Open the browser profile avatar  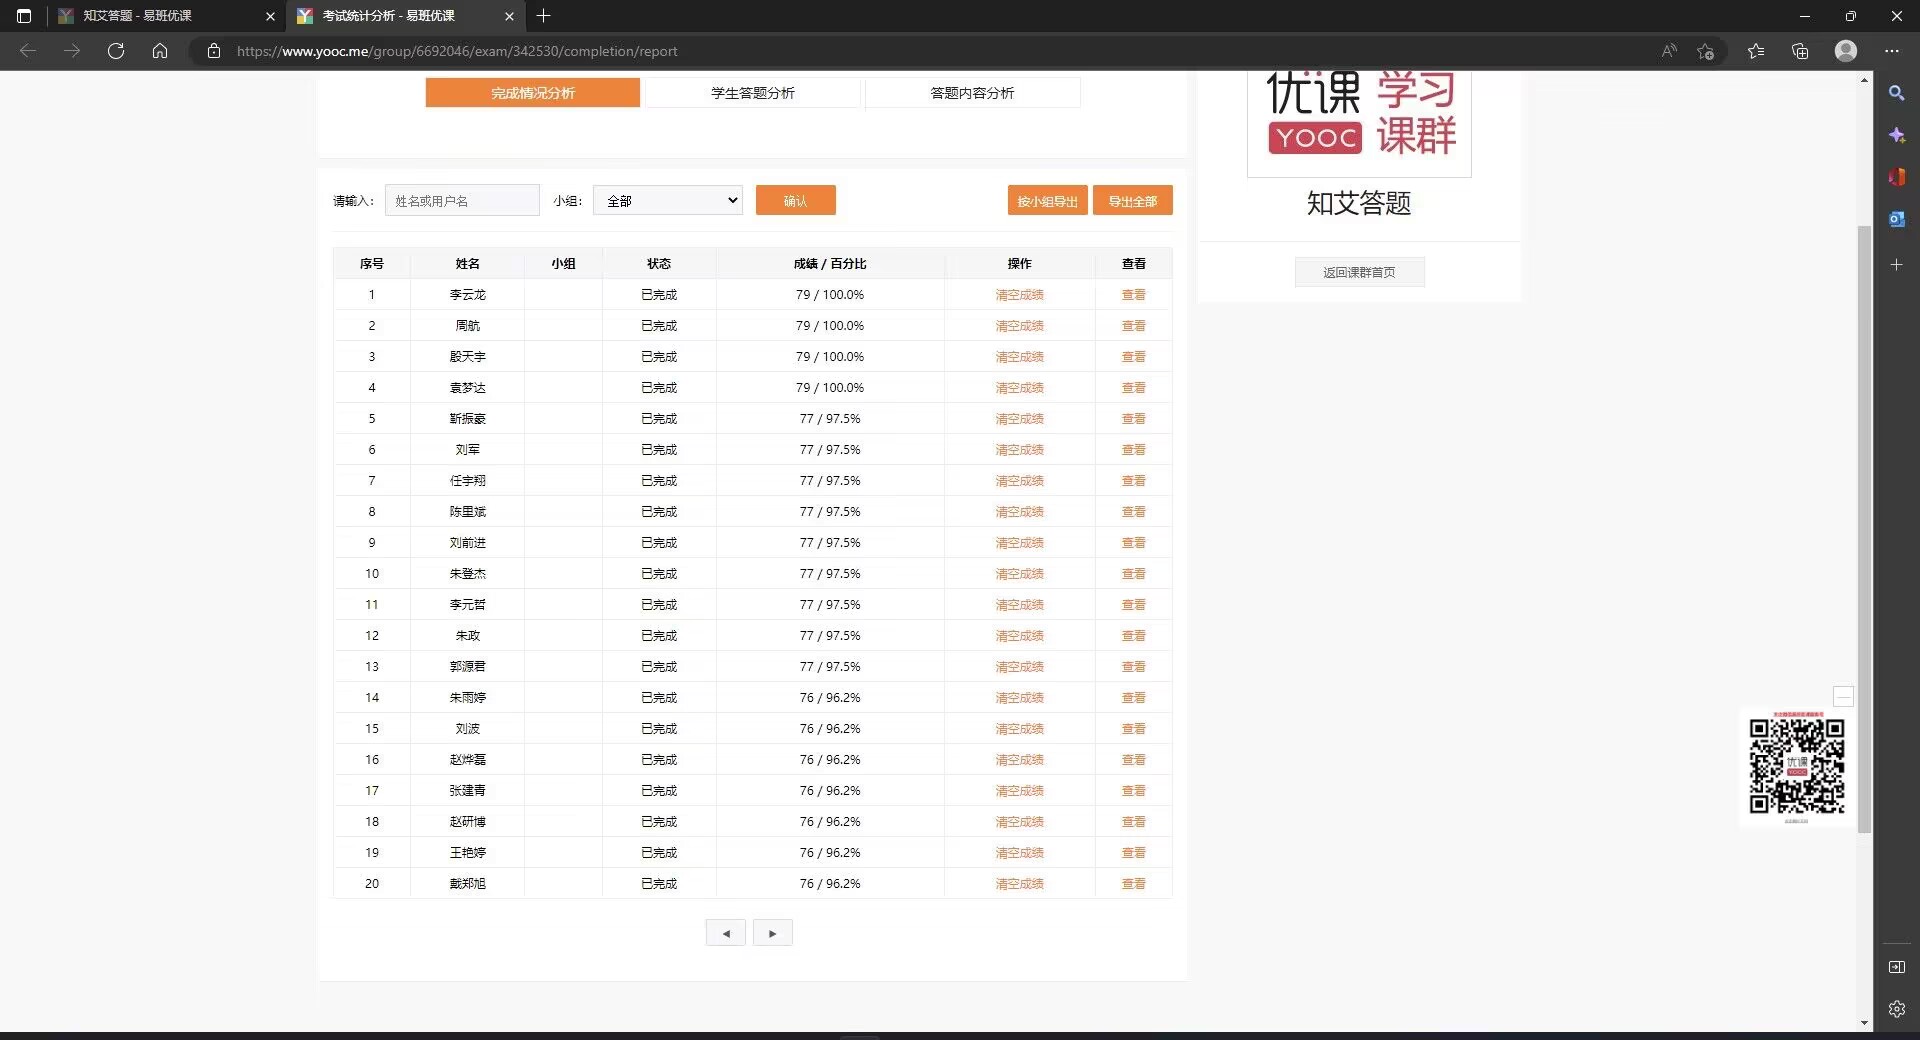click(x=1845, y=51)
